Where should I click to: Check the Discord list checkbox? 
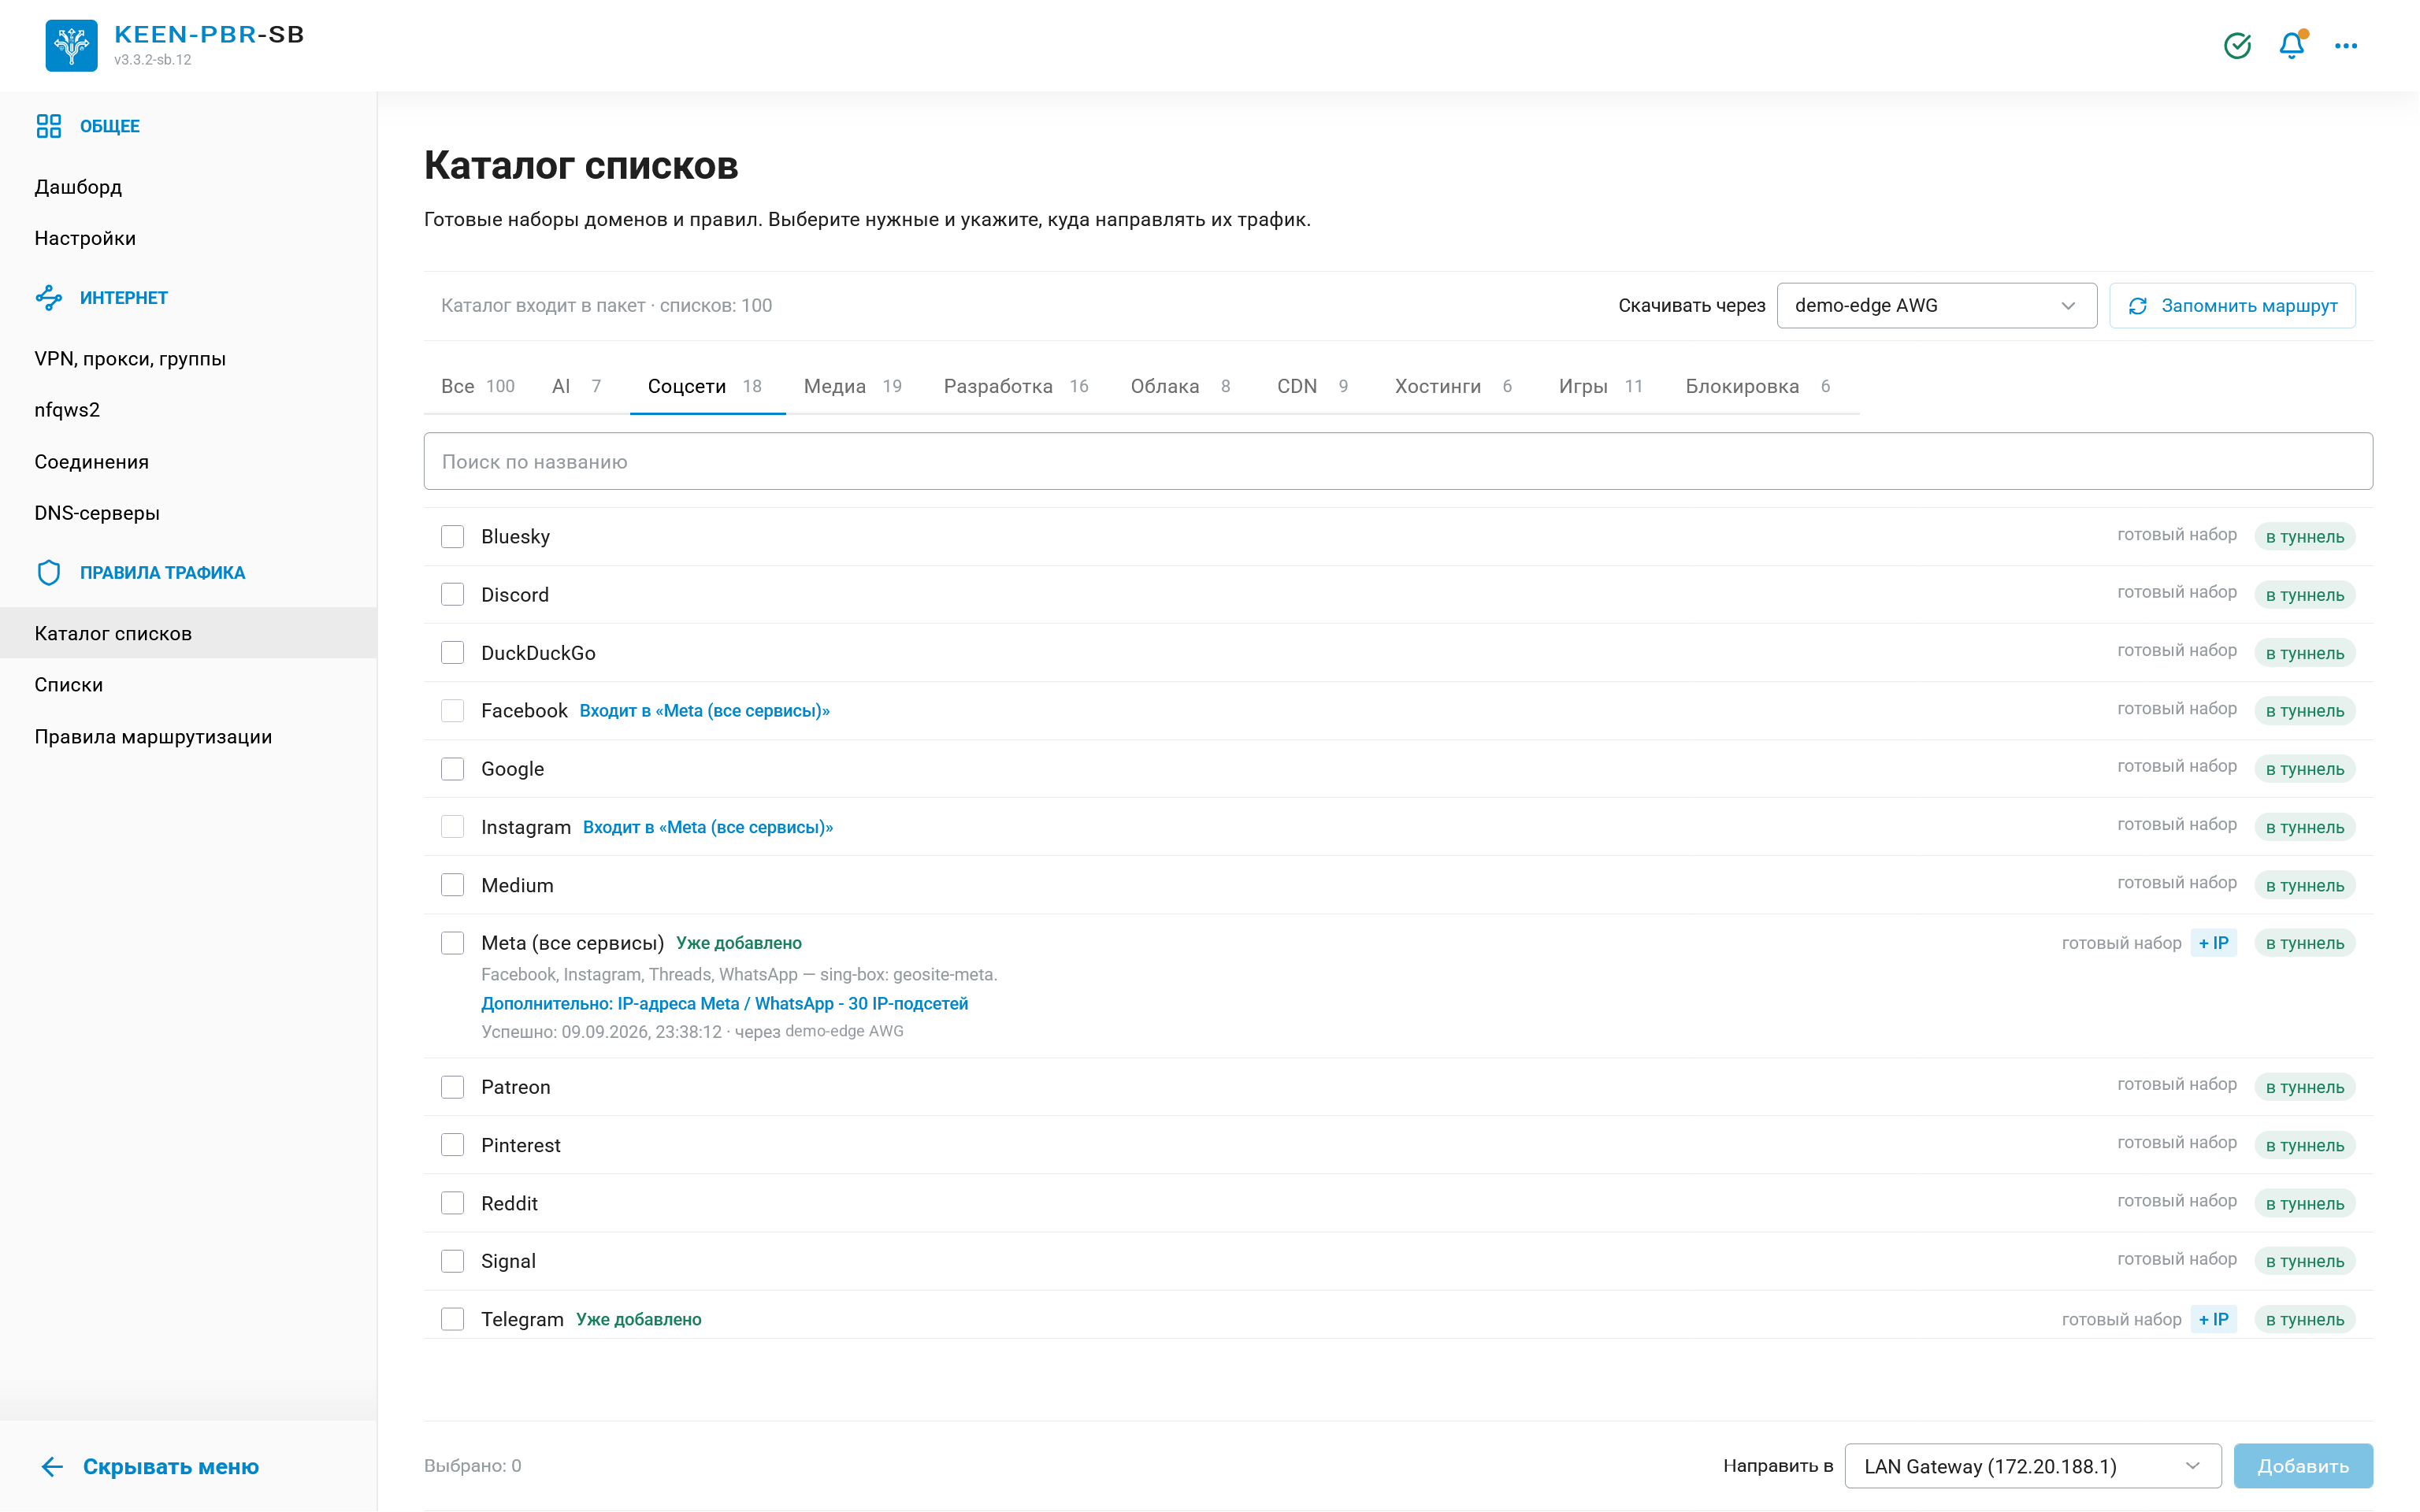(453, 595)
